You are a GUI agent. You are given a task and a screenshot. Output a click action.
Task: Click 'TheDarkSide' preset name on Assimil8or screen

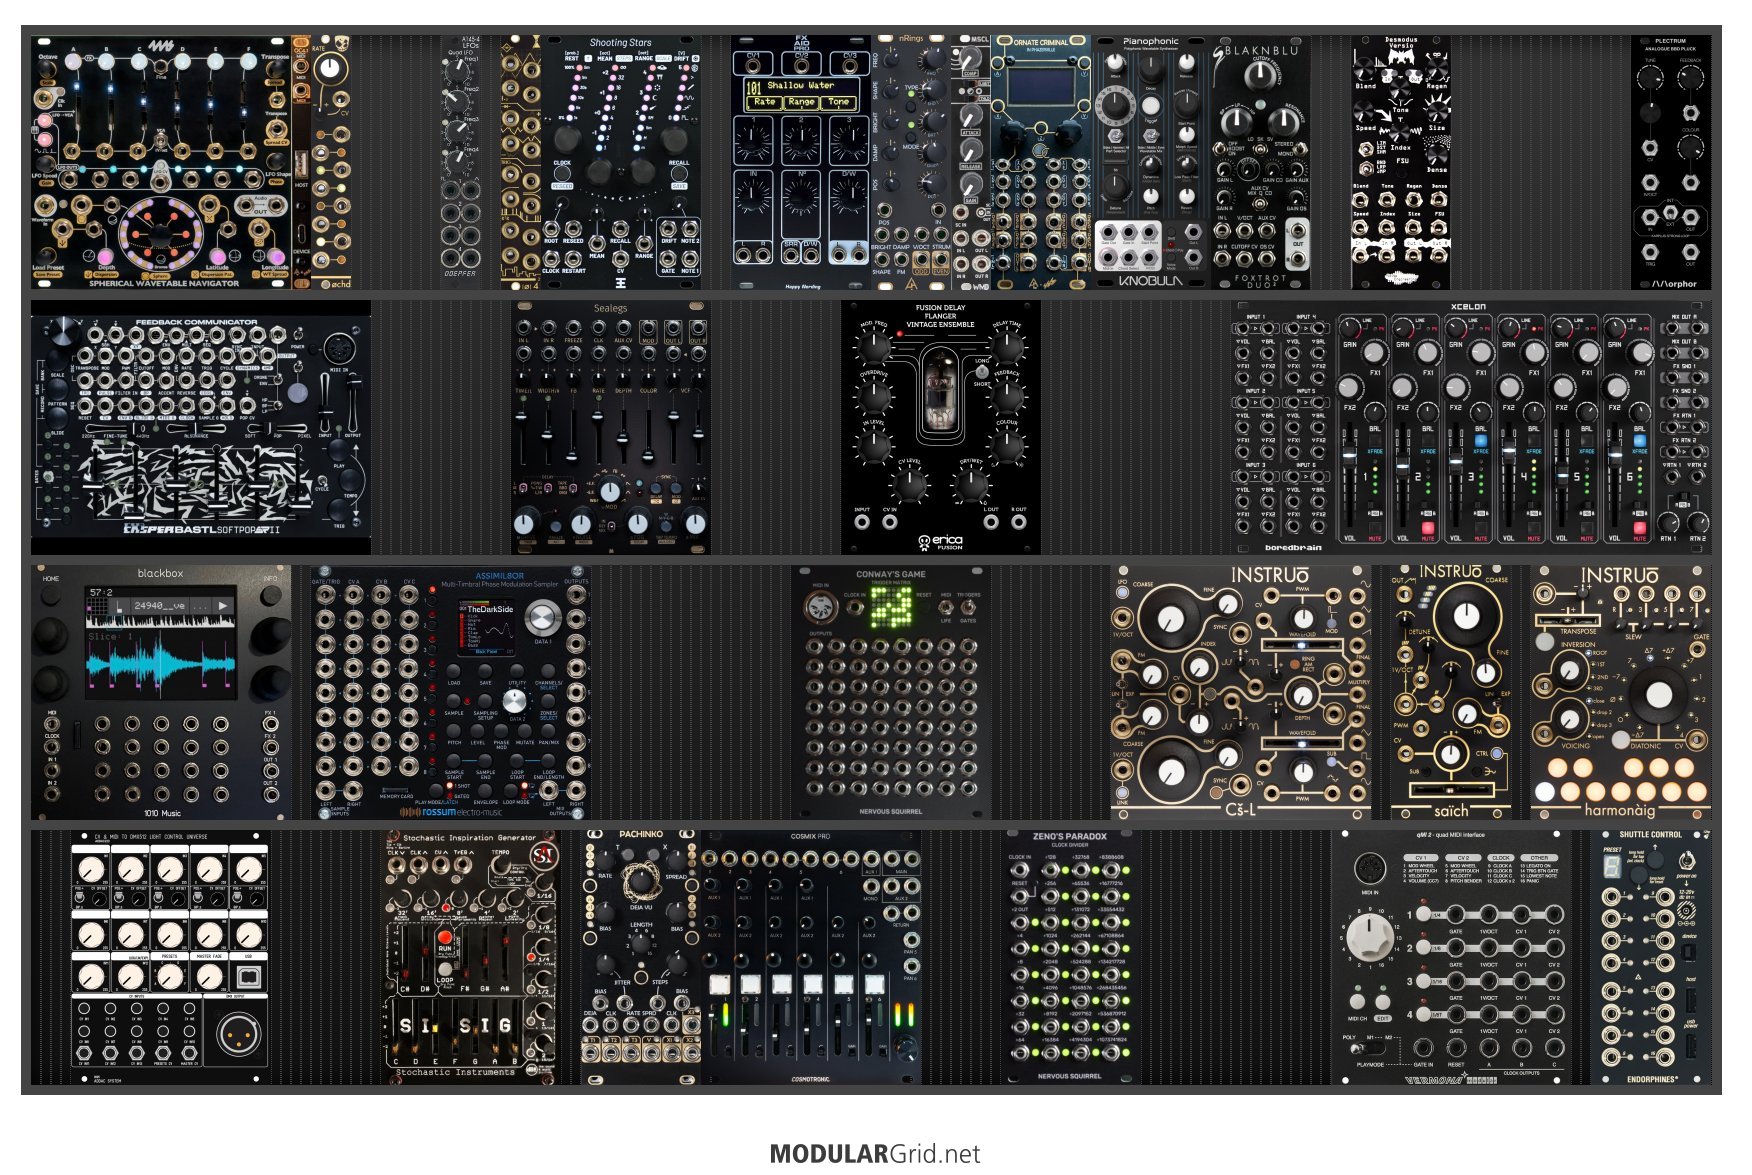click(490, 608)
